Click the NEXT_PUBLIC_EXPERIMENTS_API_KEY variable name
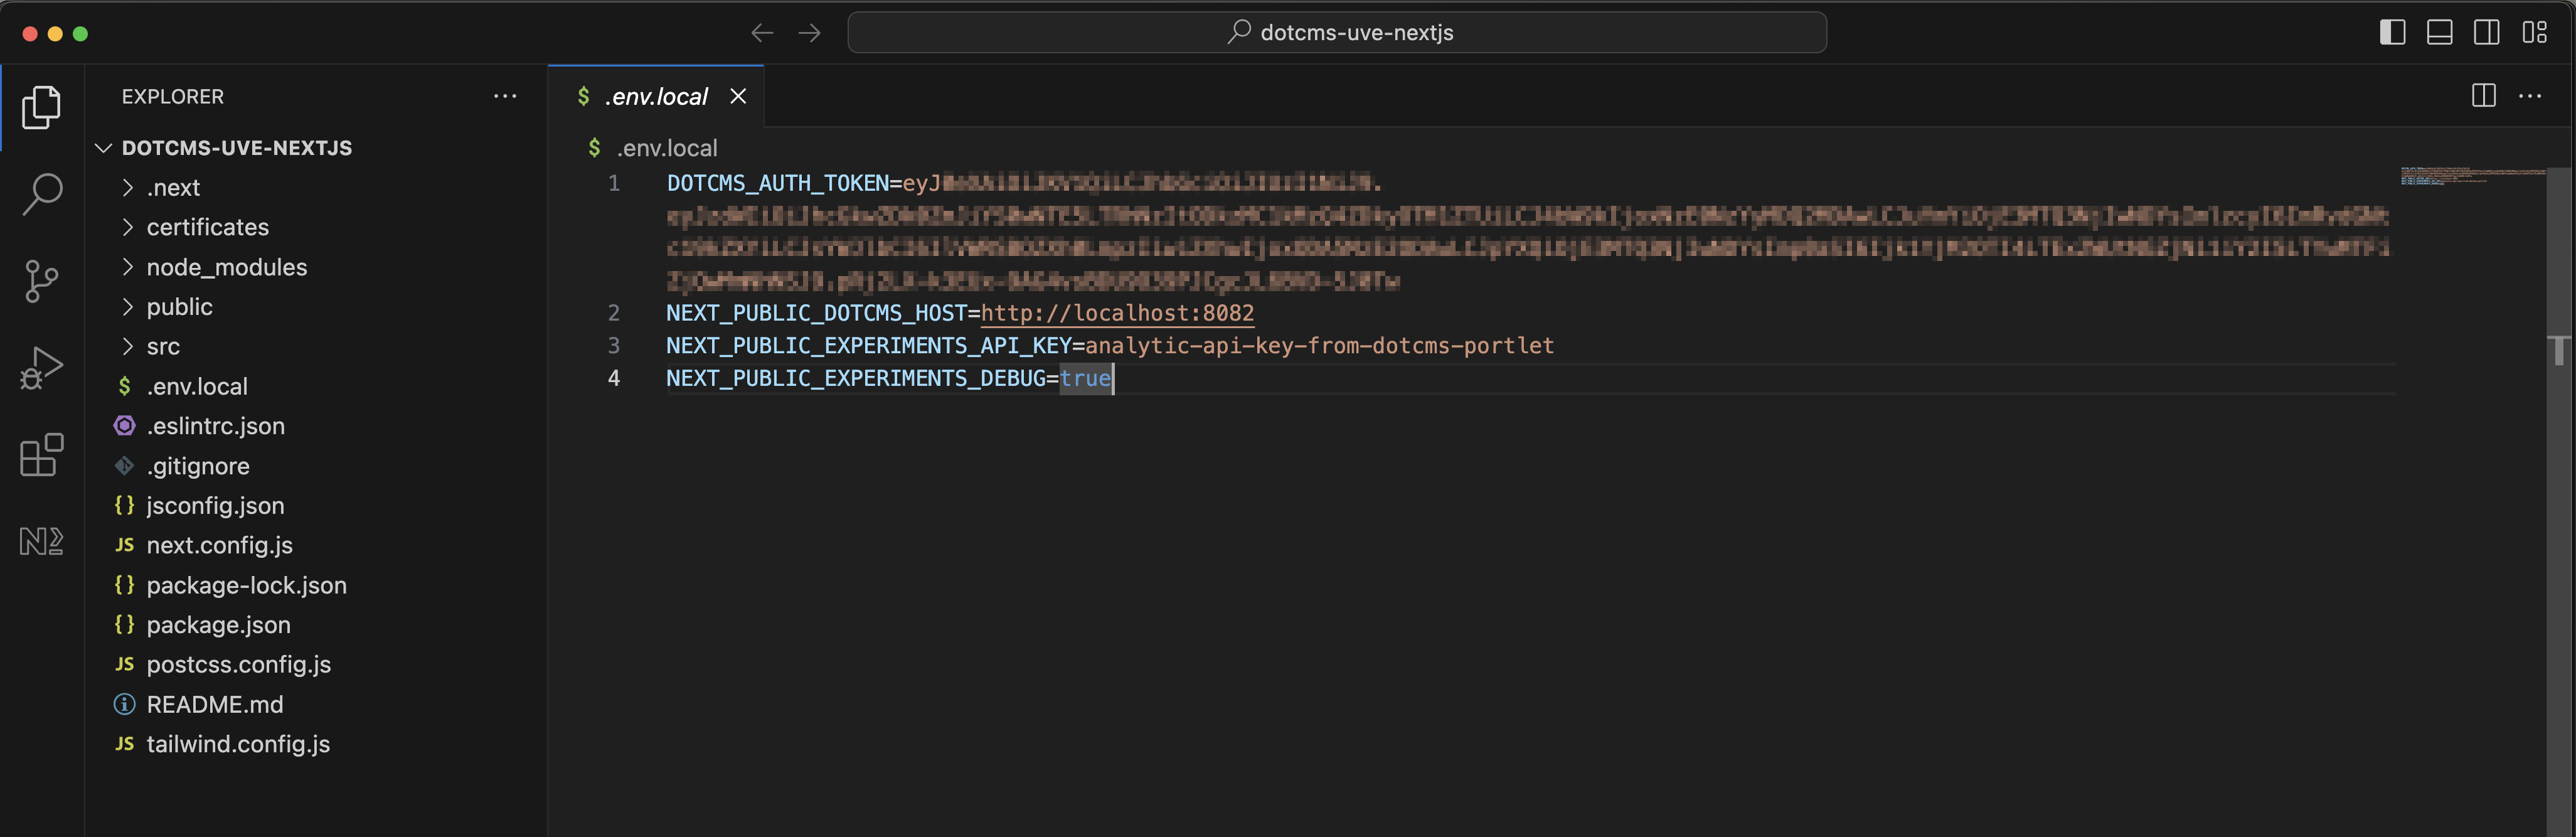 click(x=869, y=346)
